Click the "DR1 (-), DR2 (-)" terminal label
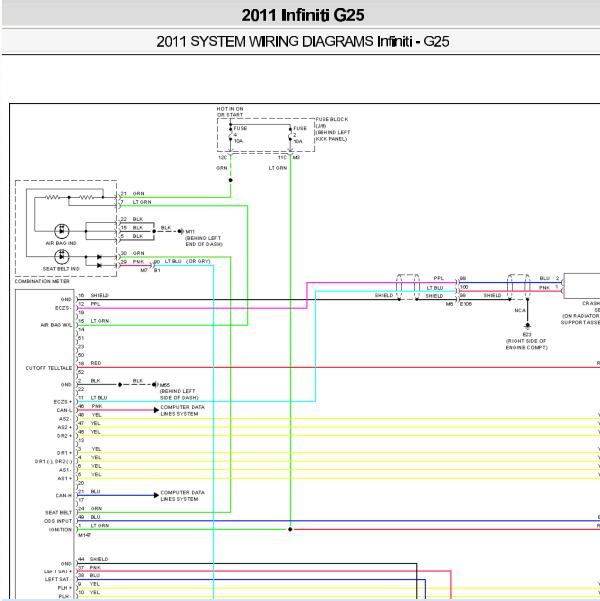This screenshot has height=601, width=600. pyautogui.click(x=53, y=461)
